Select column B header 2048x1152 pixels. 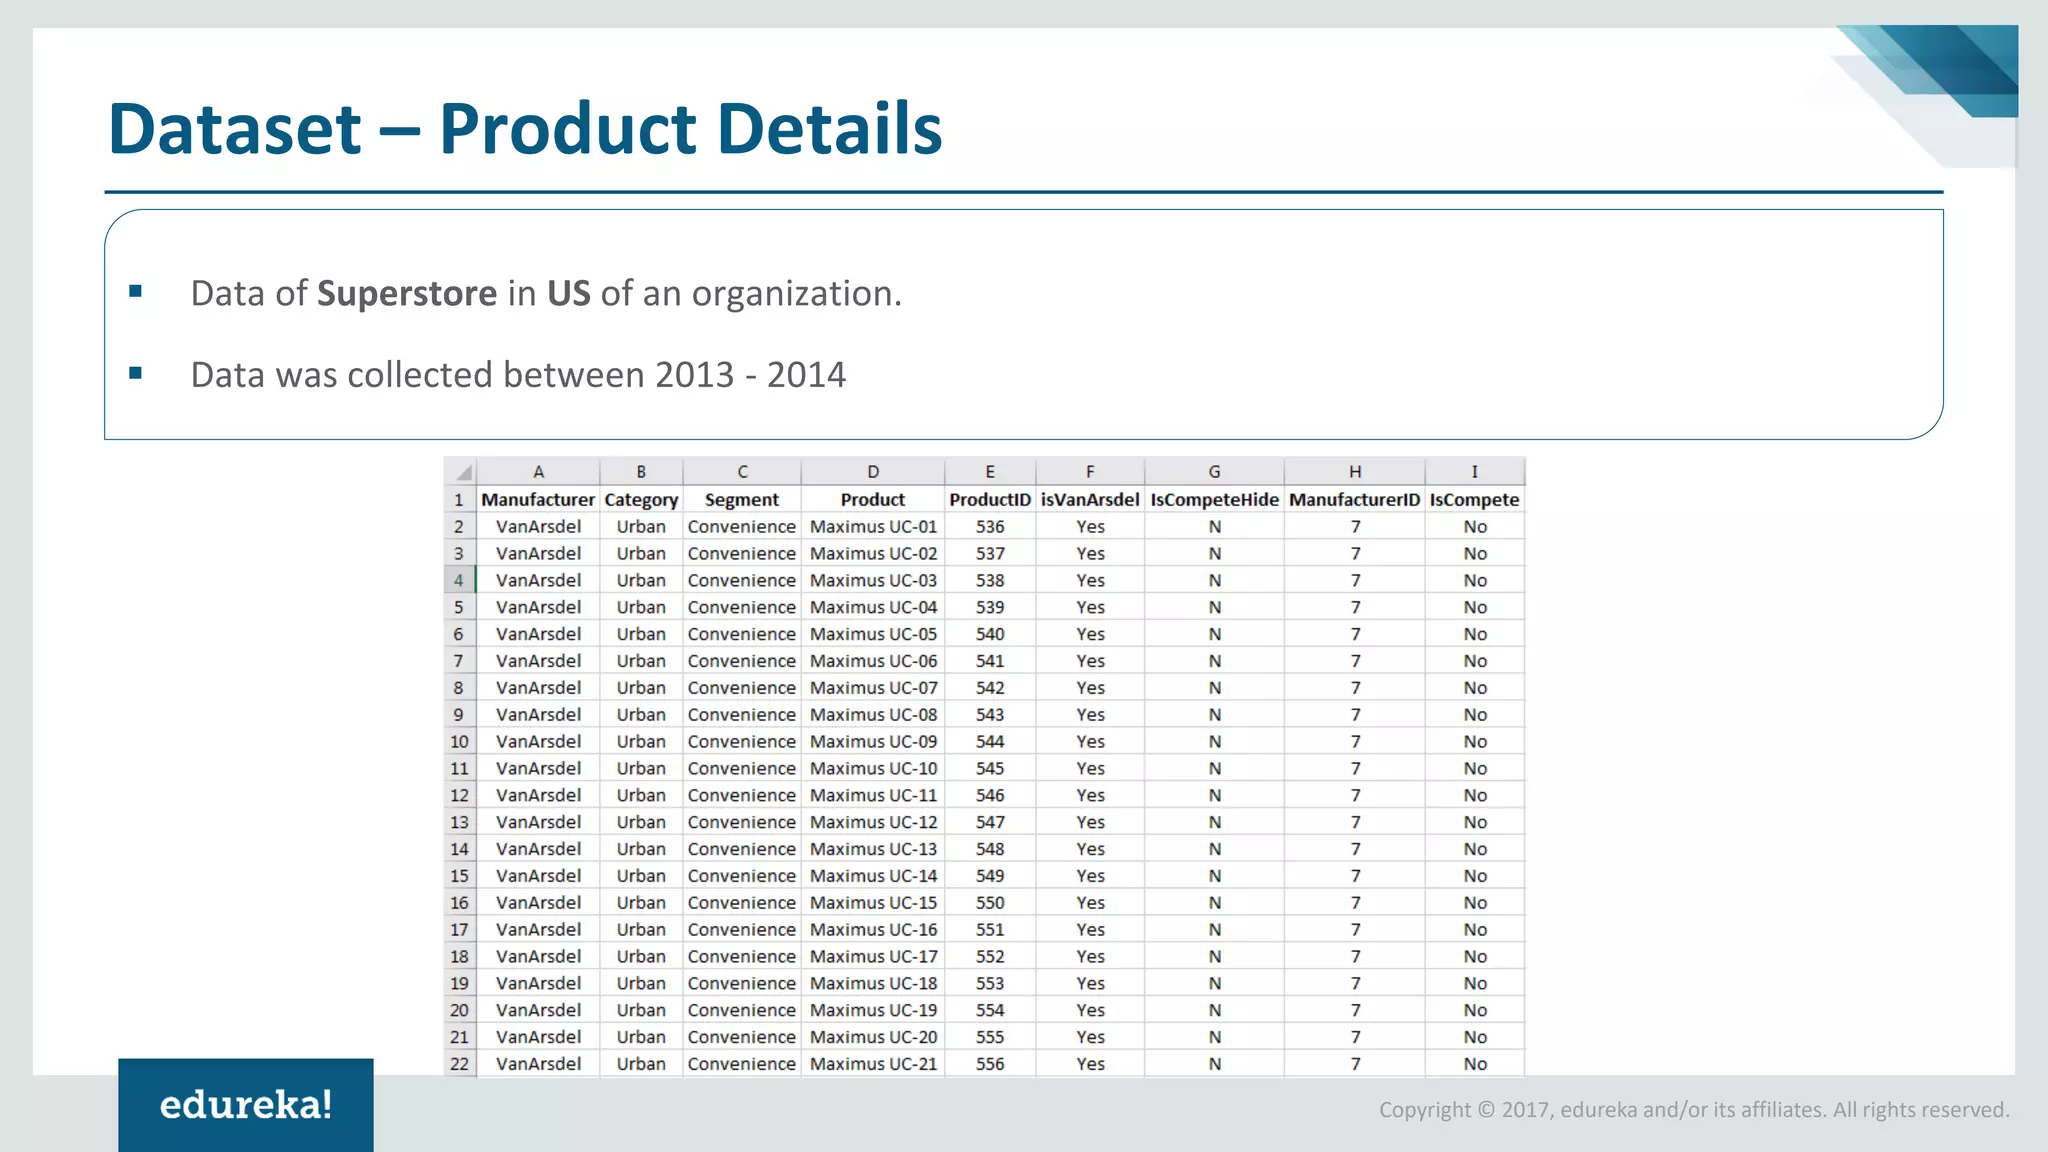(641, 472)
